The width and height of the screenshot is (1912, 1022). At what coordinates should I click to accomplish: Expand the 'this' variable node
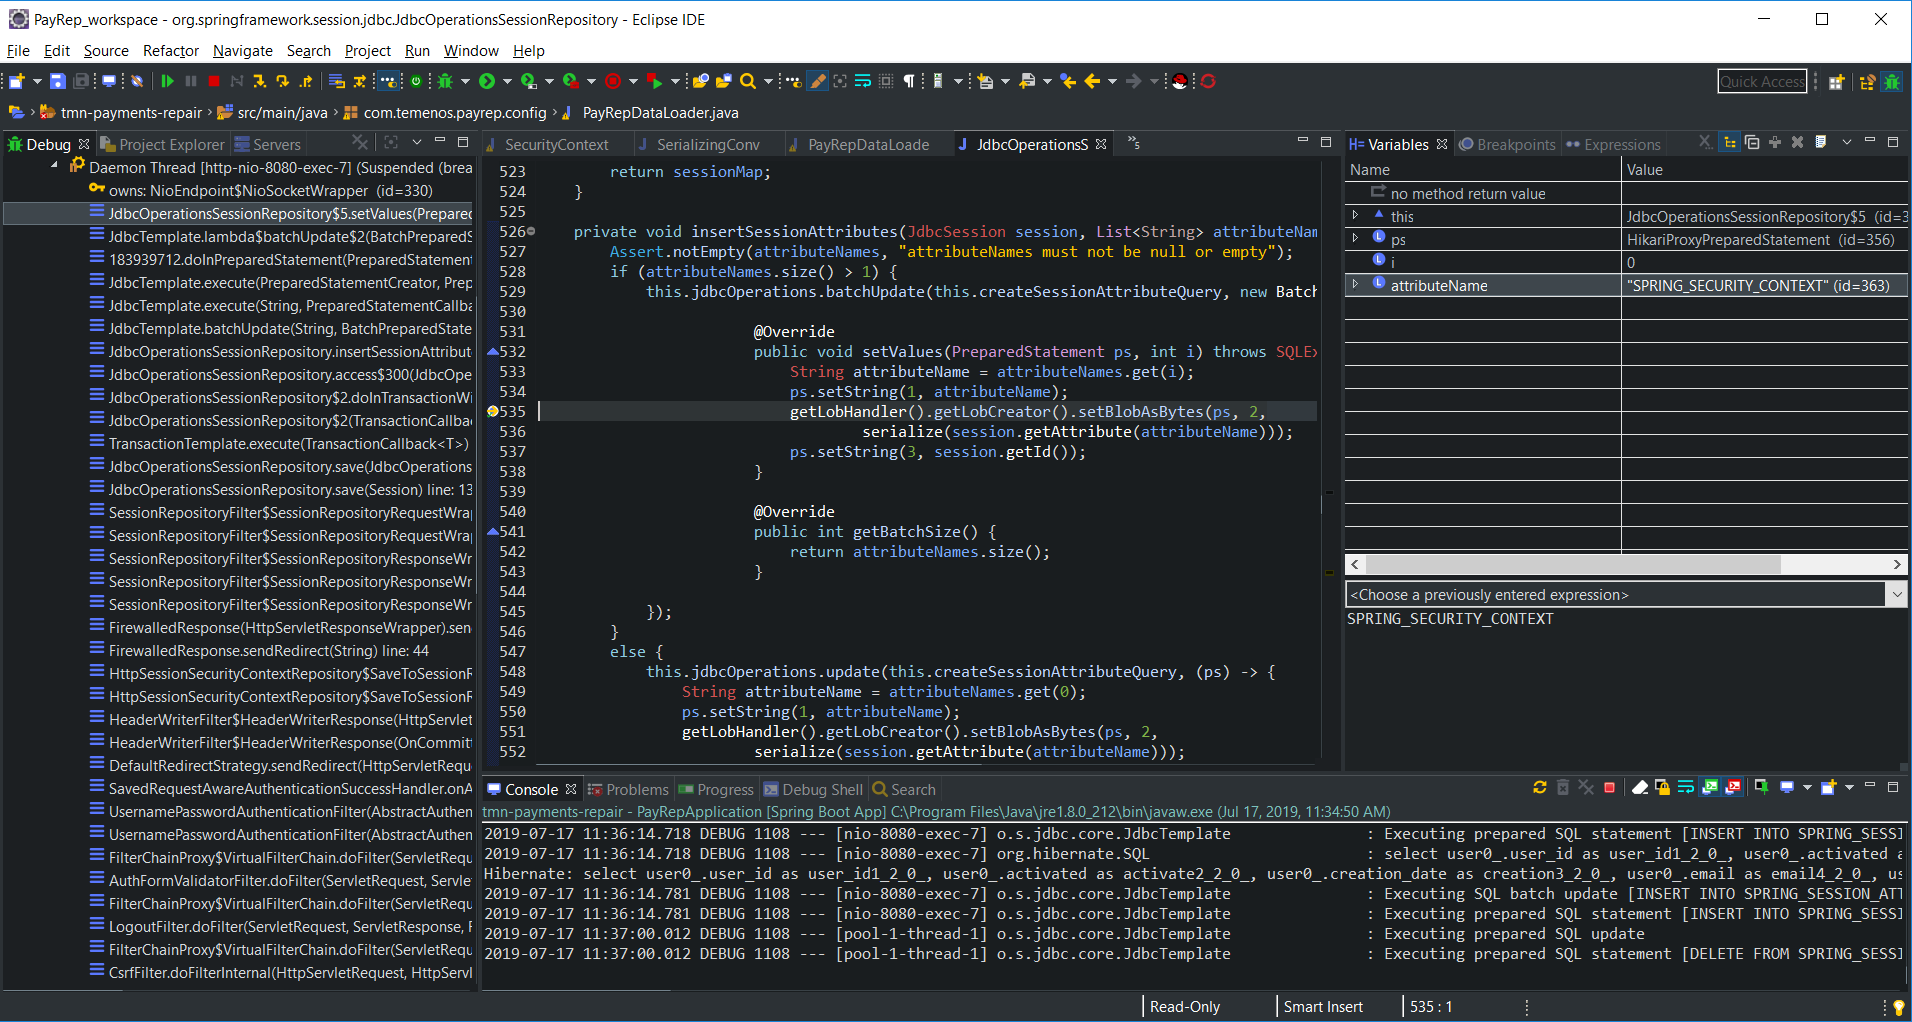pyautogui.click(x=1355, y=216)
